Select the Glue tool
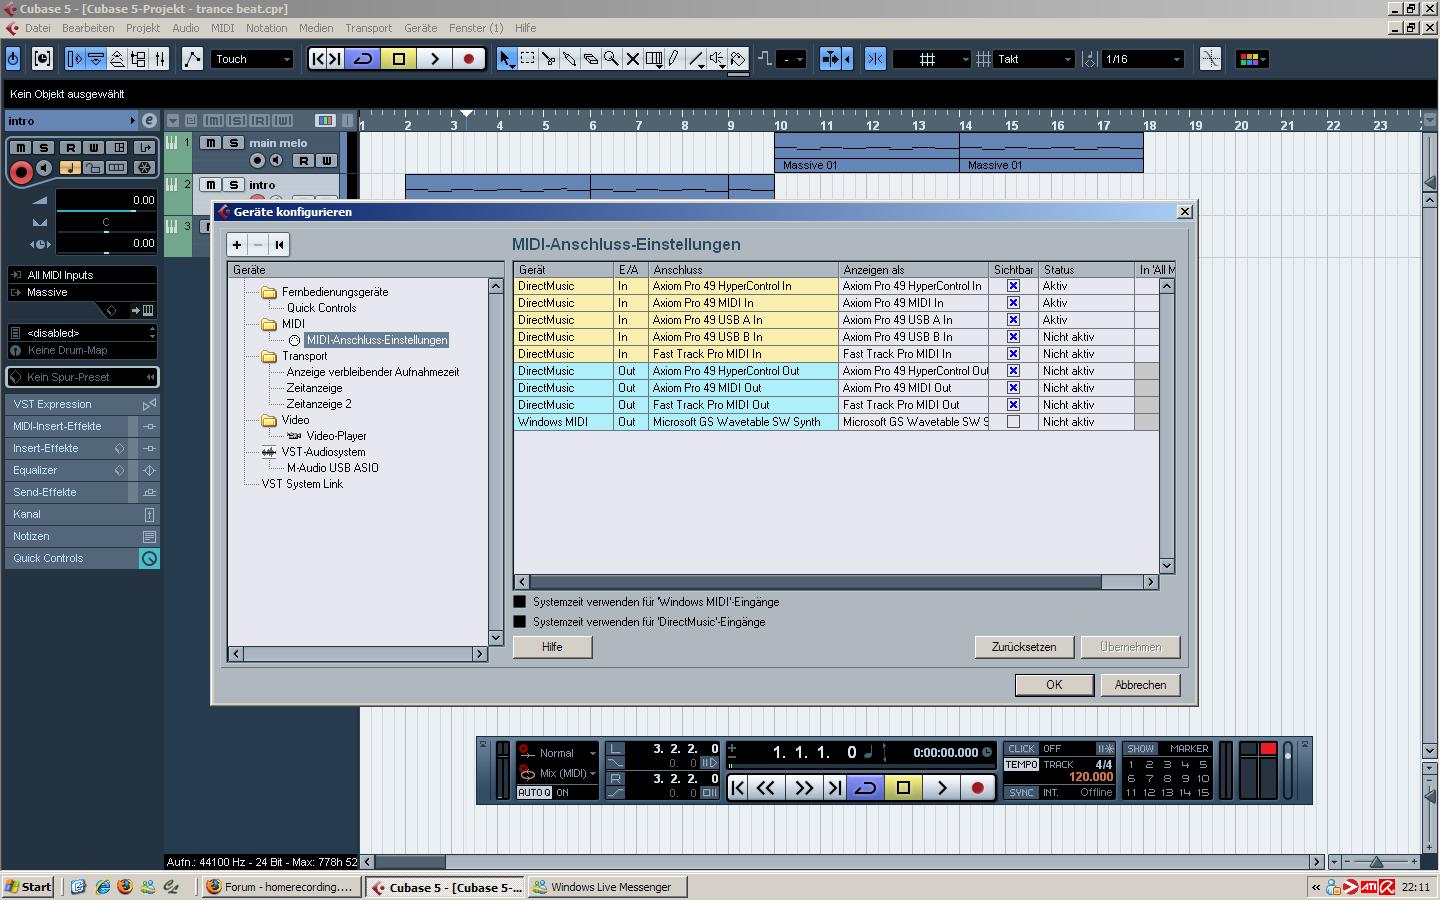This screenshot has height=900, width=1440. coord(569,59)
